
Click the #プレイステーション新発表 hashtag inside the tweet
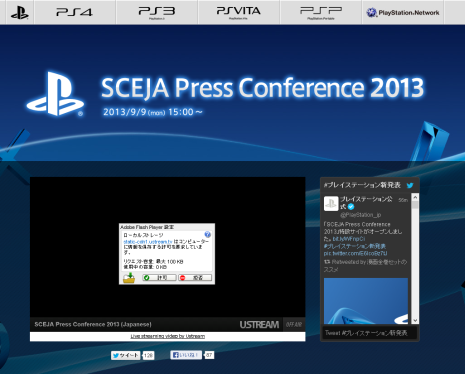point(355,246)
